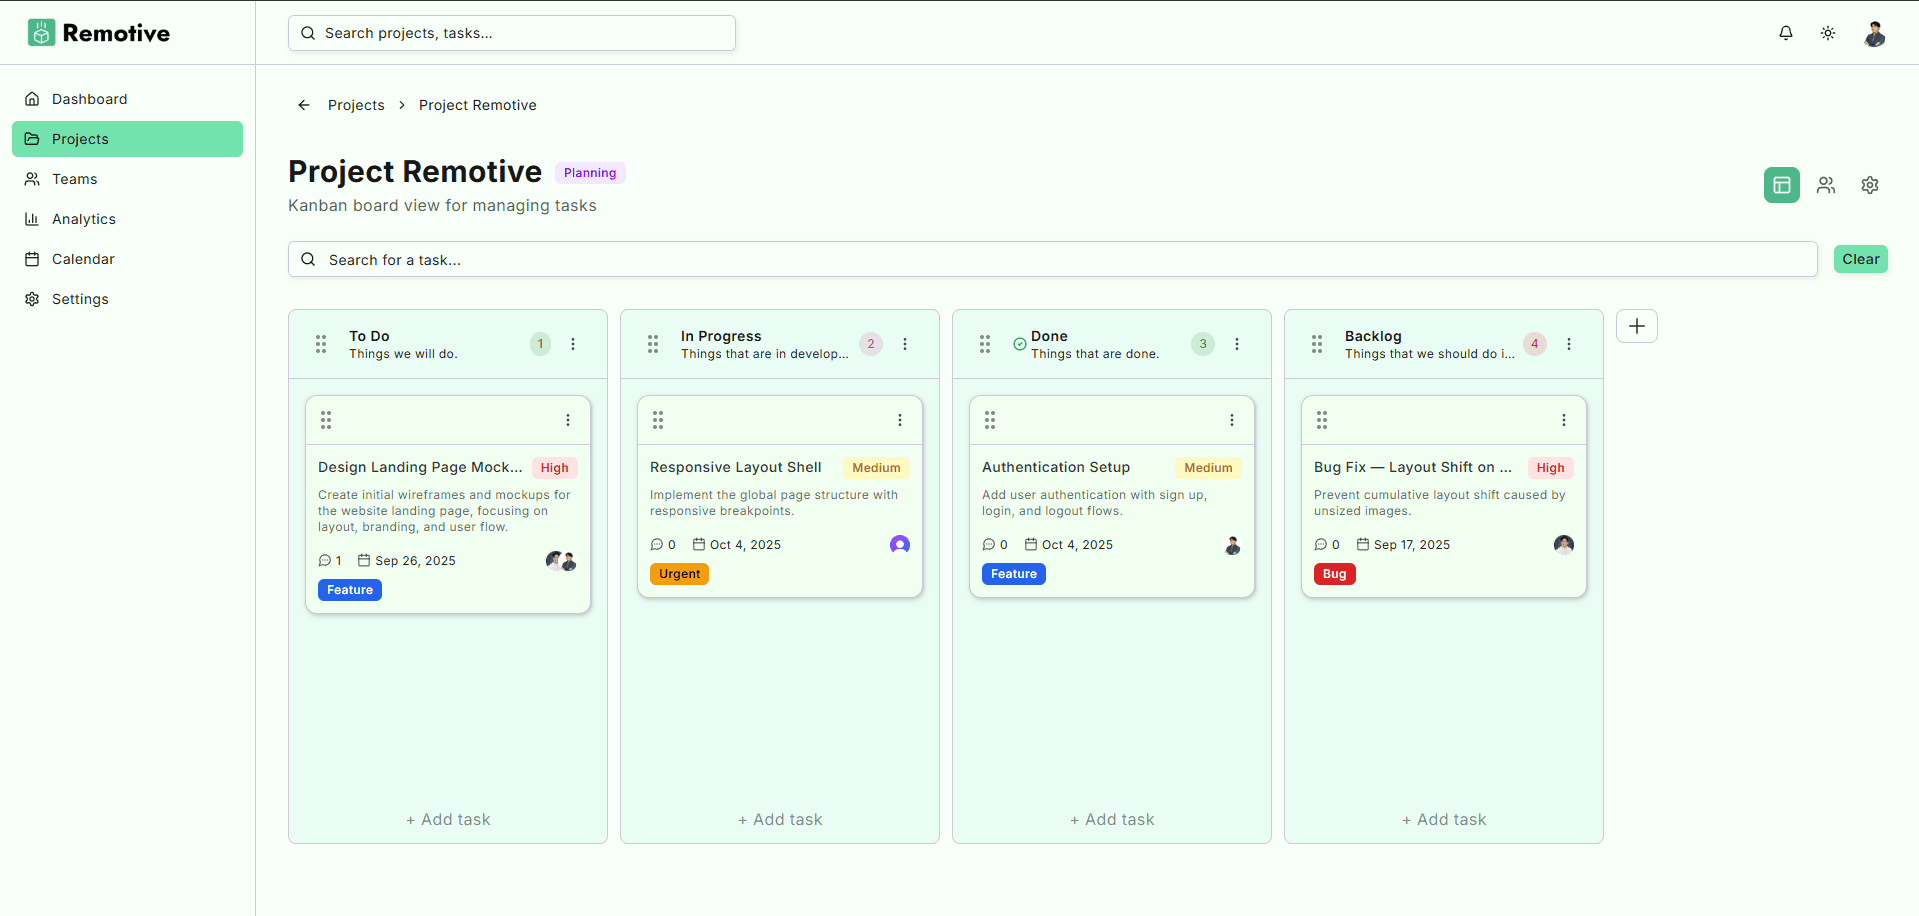
Task: Click the Search for a task field
Action: 1052,259
